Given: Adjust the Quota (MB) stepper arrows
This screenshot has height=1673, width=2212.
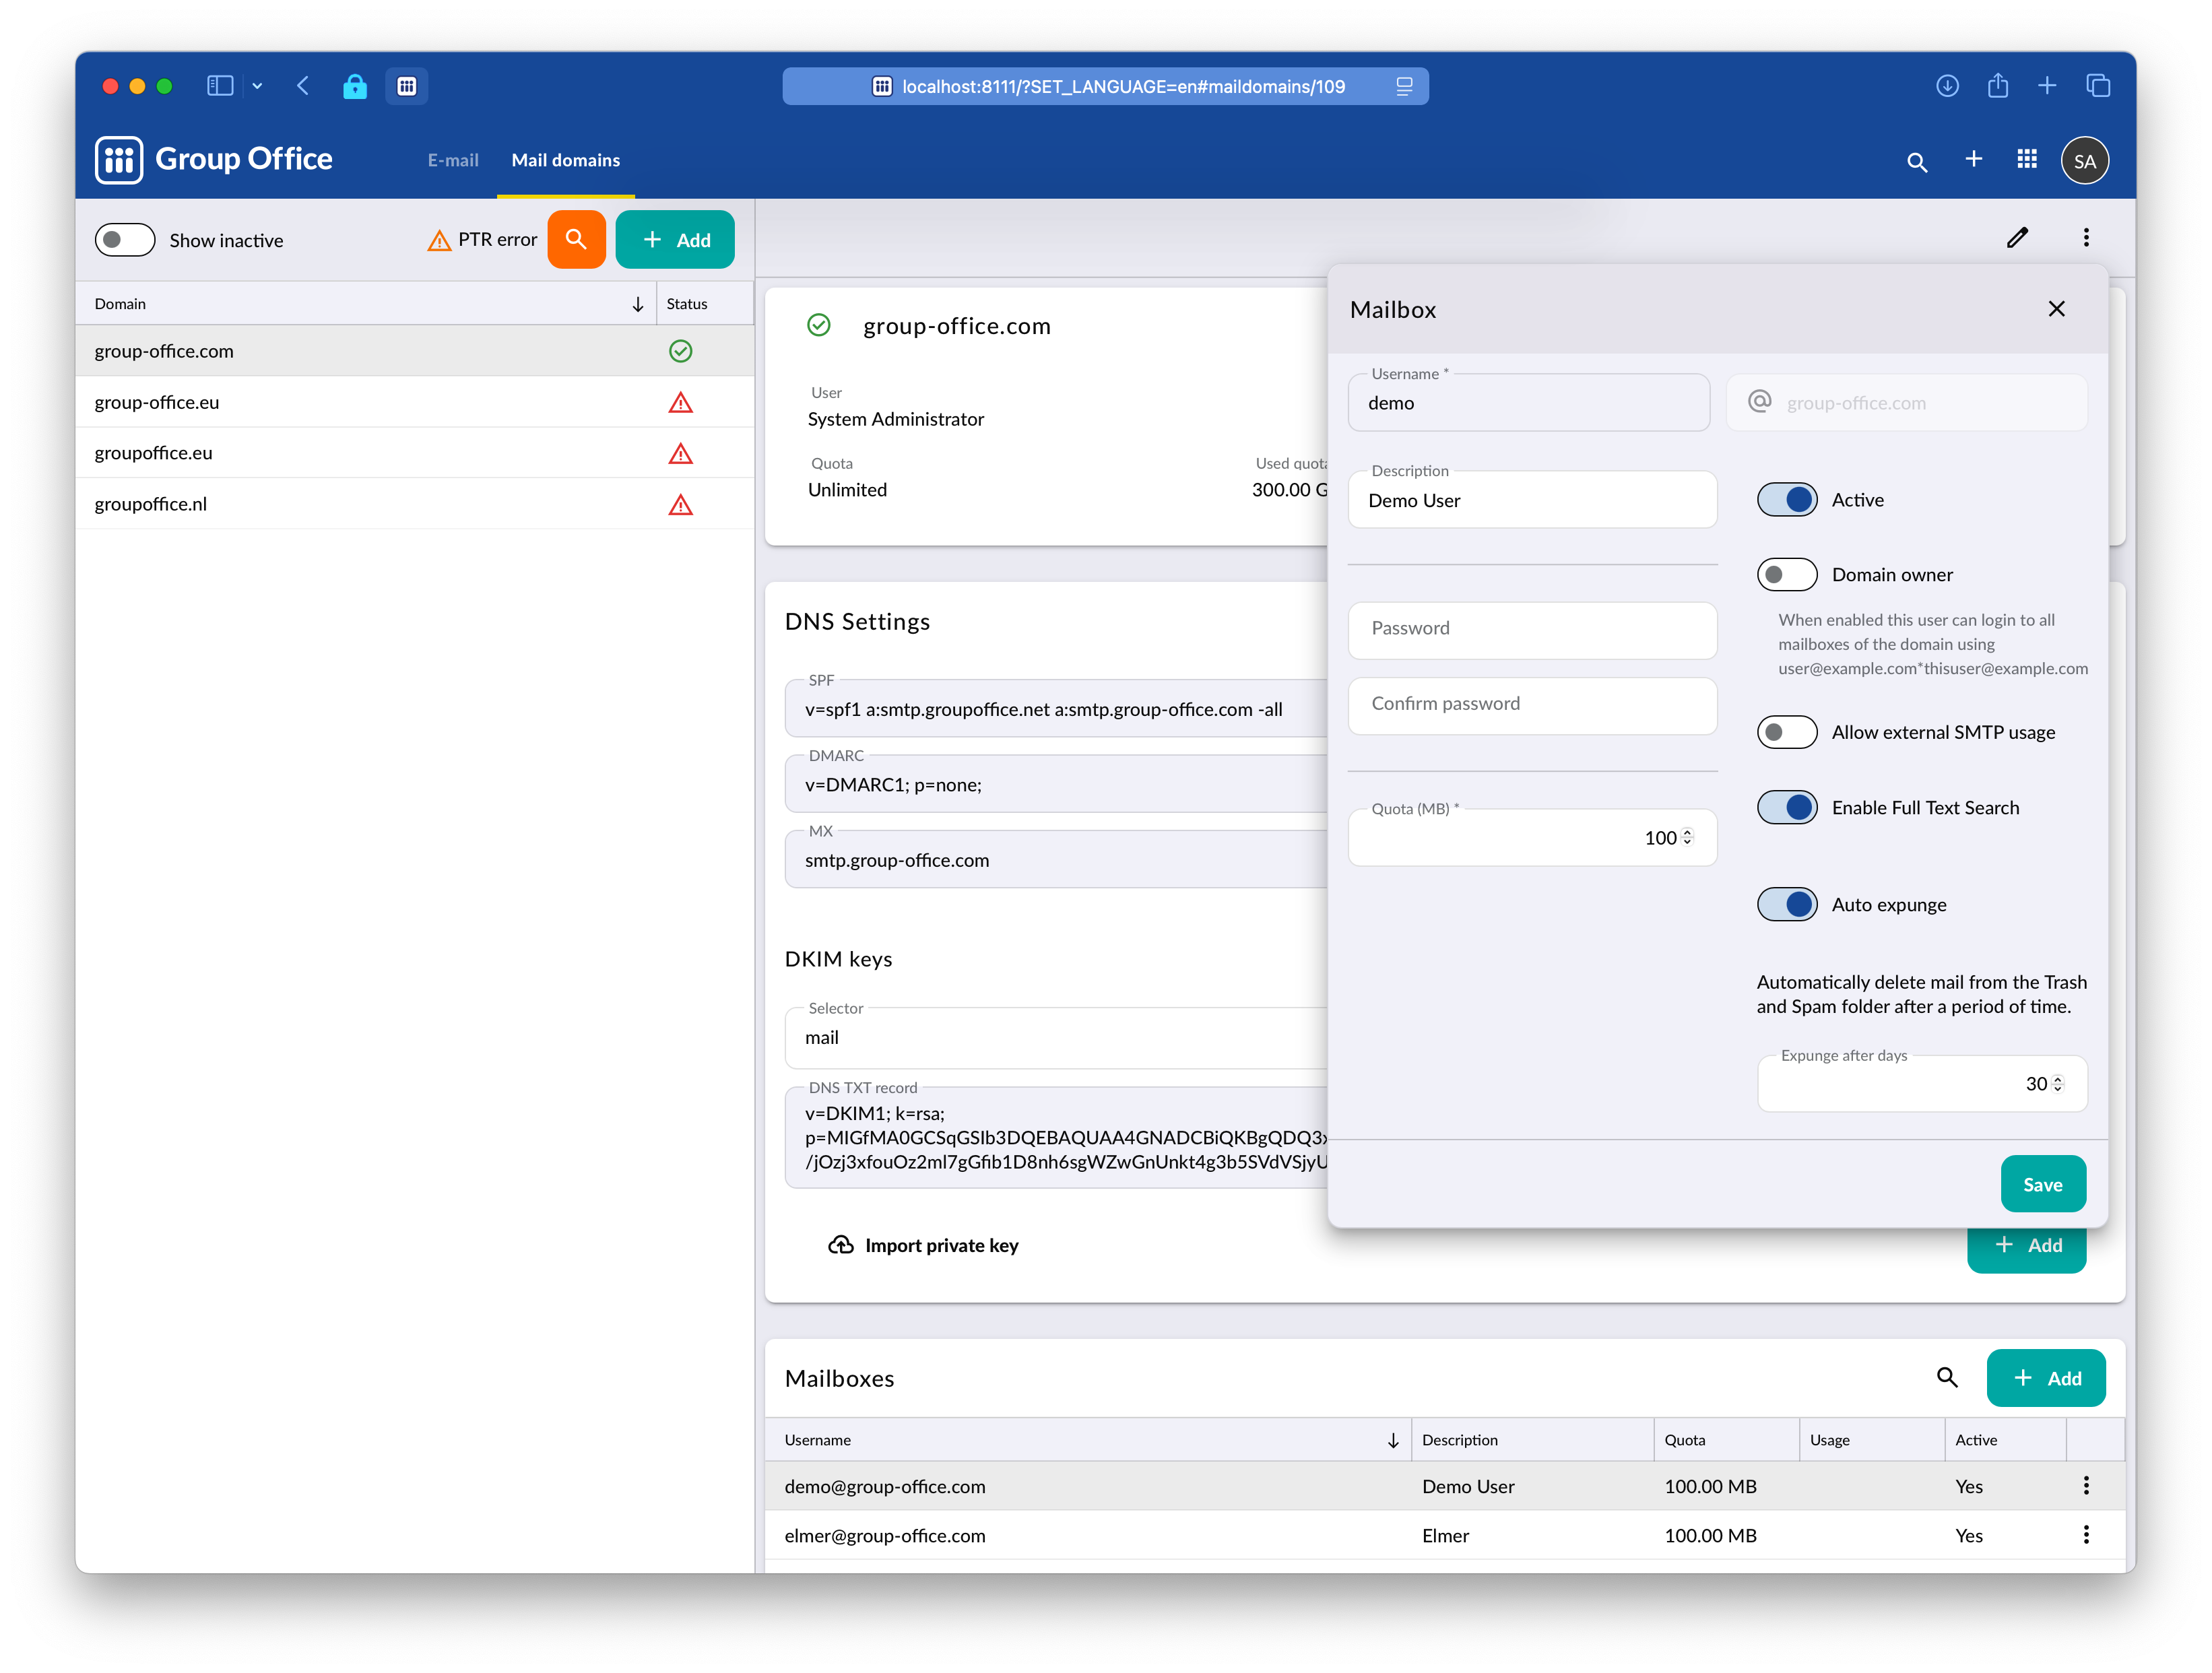Looking at the screenshot, I should [x=1687, y=837].
